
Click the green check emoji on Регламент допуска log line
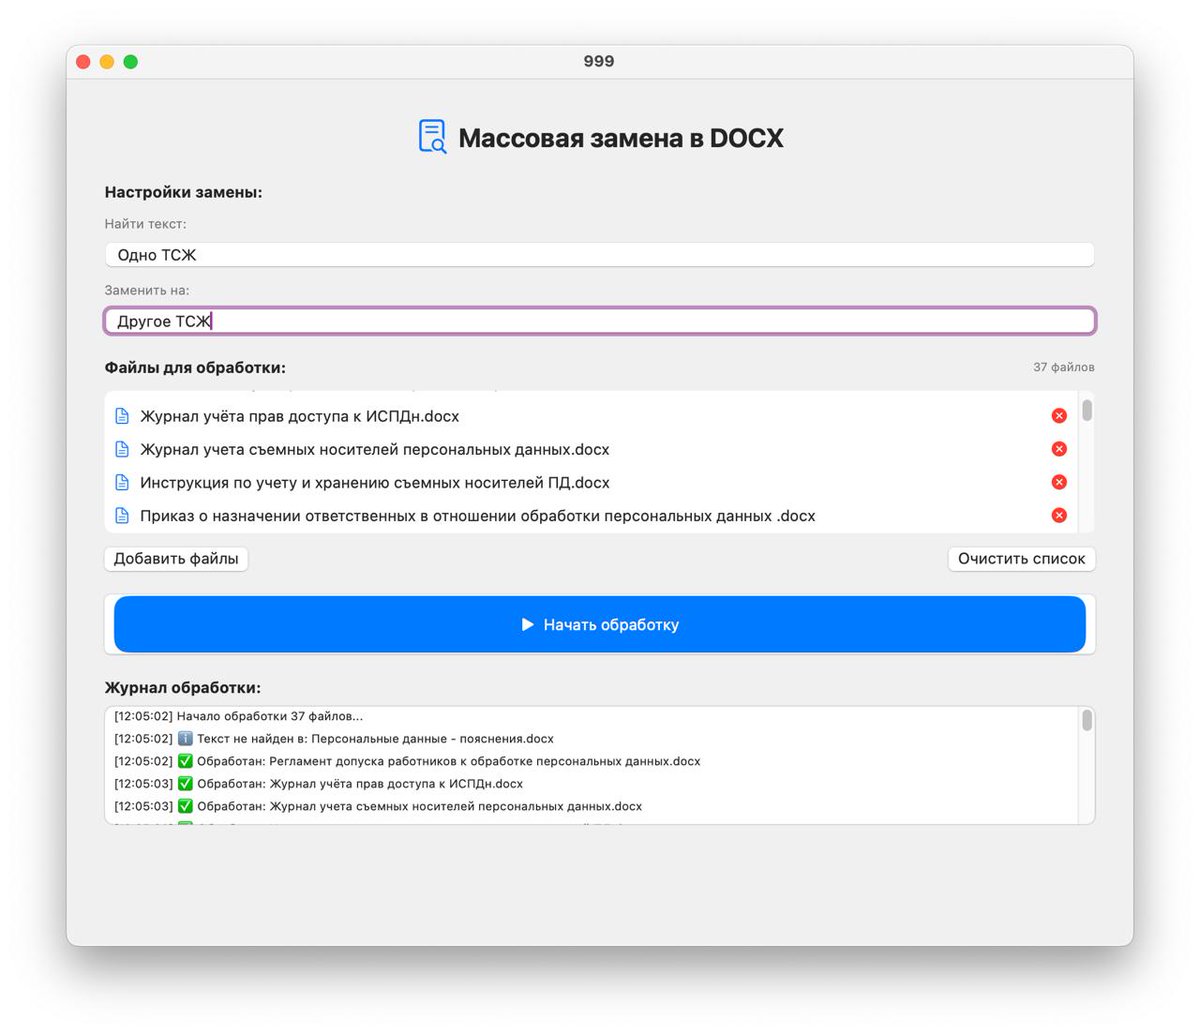[185, 761]
